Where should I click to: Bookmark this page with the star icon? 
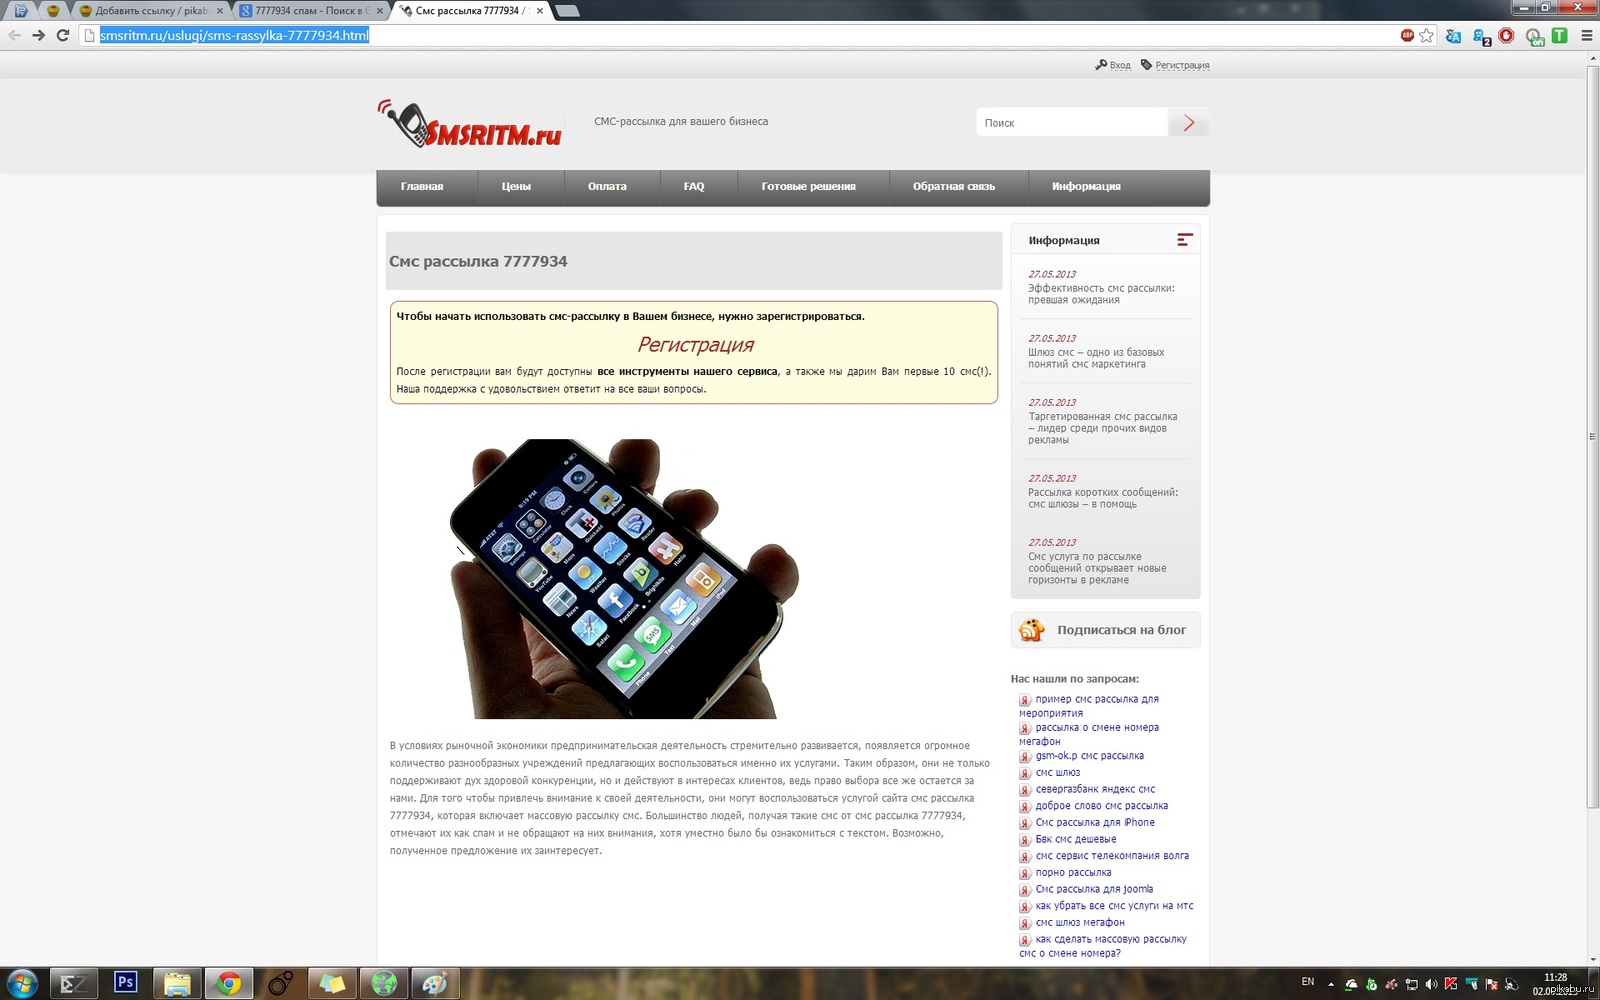click(1426, 35)
